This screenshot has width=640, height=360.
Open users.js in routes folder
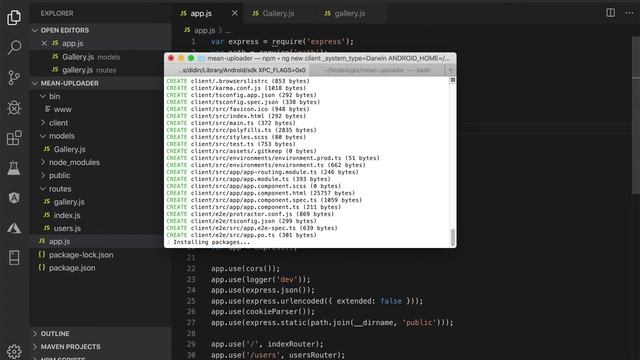(67, 228)
